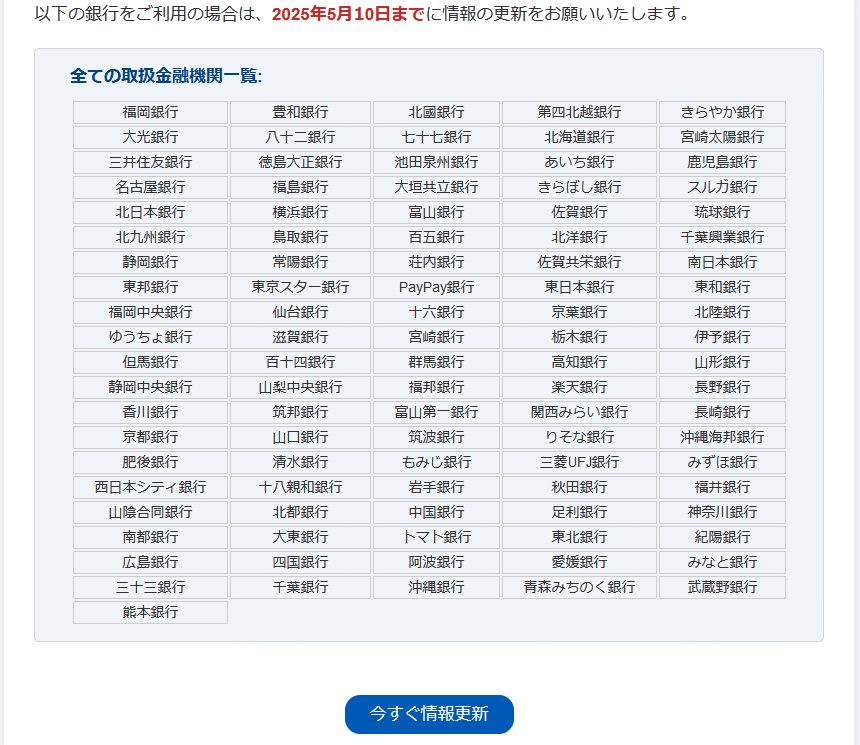The width and height of the screenshot is (860, 745).
Task: Select 北九州銀行 in the table
Action: tap(150, 238)
